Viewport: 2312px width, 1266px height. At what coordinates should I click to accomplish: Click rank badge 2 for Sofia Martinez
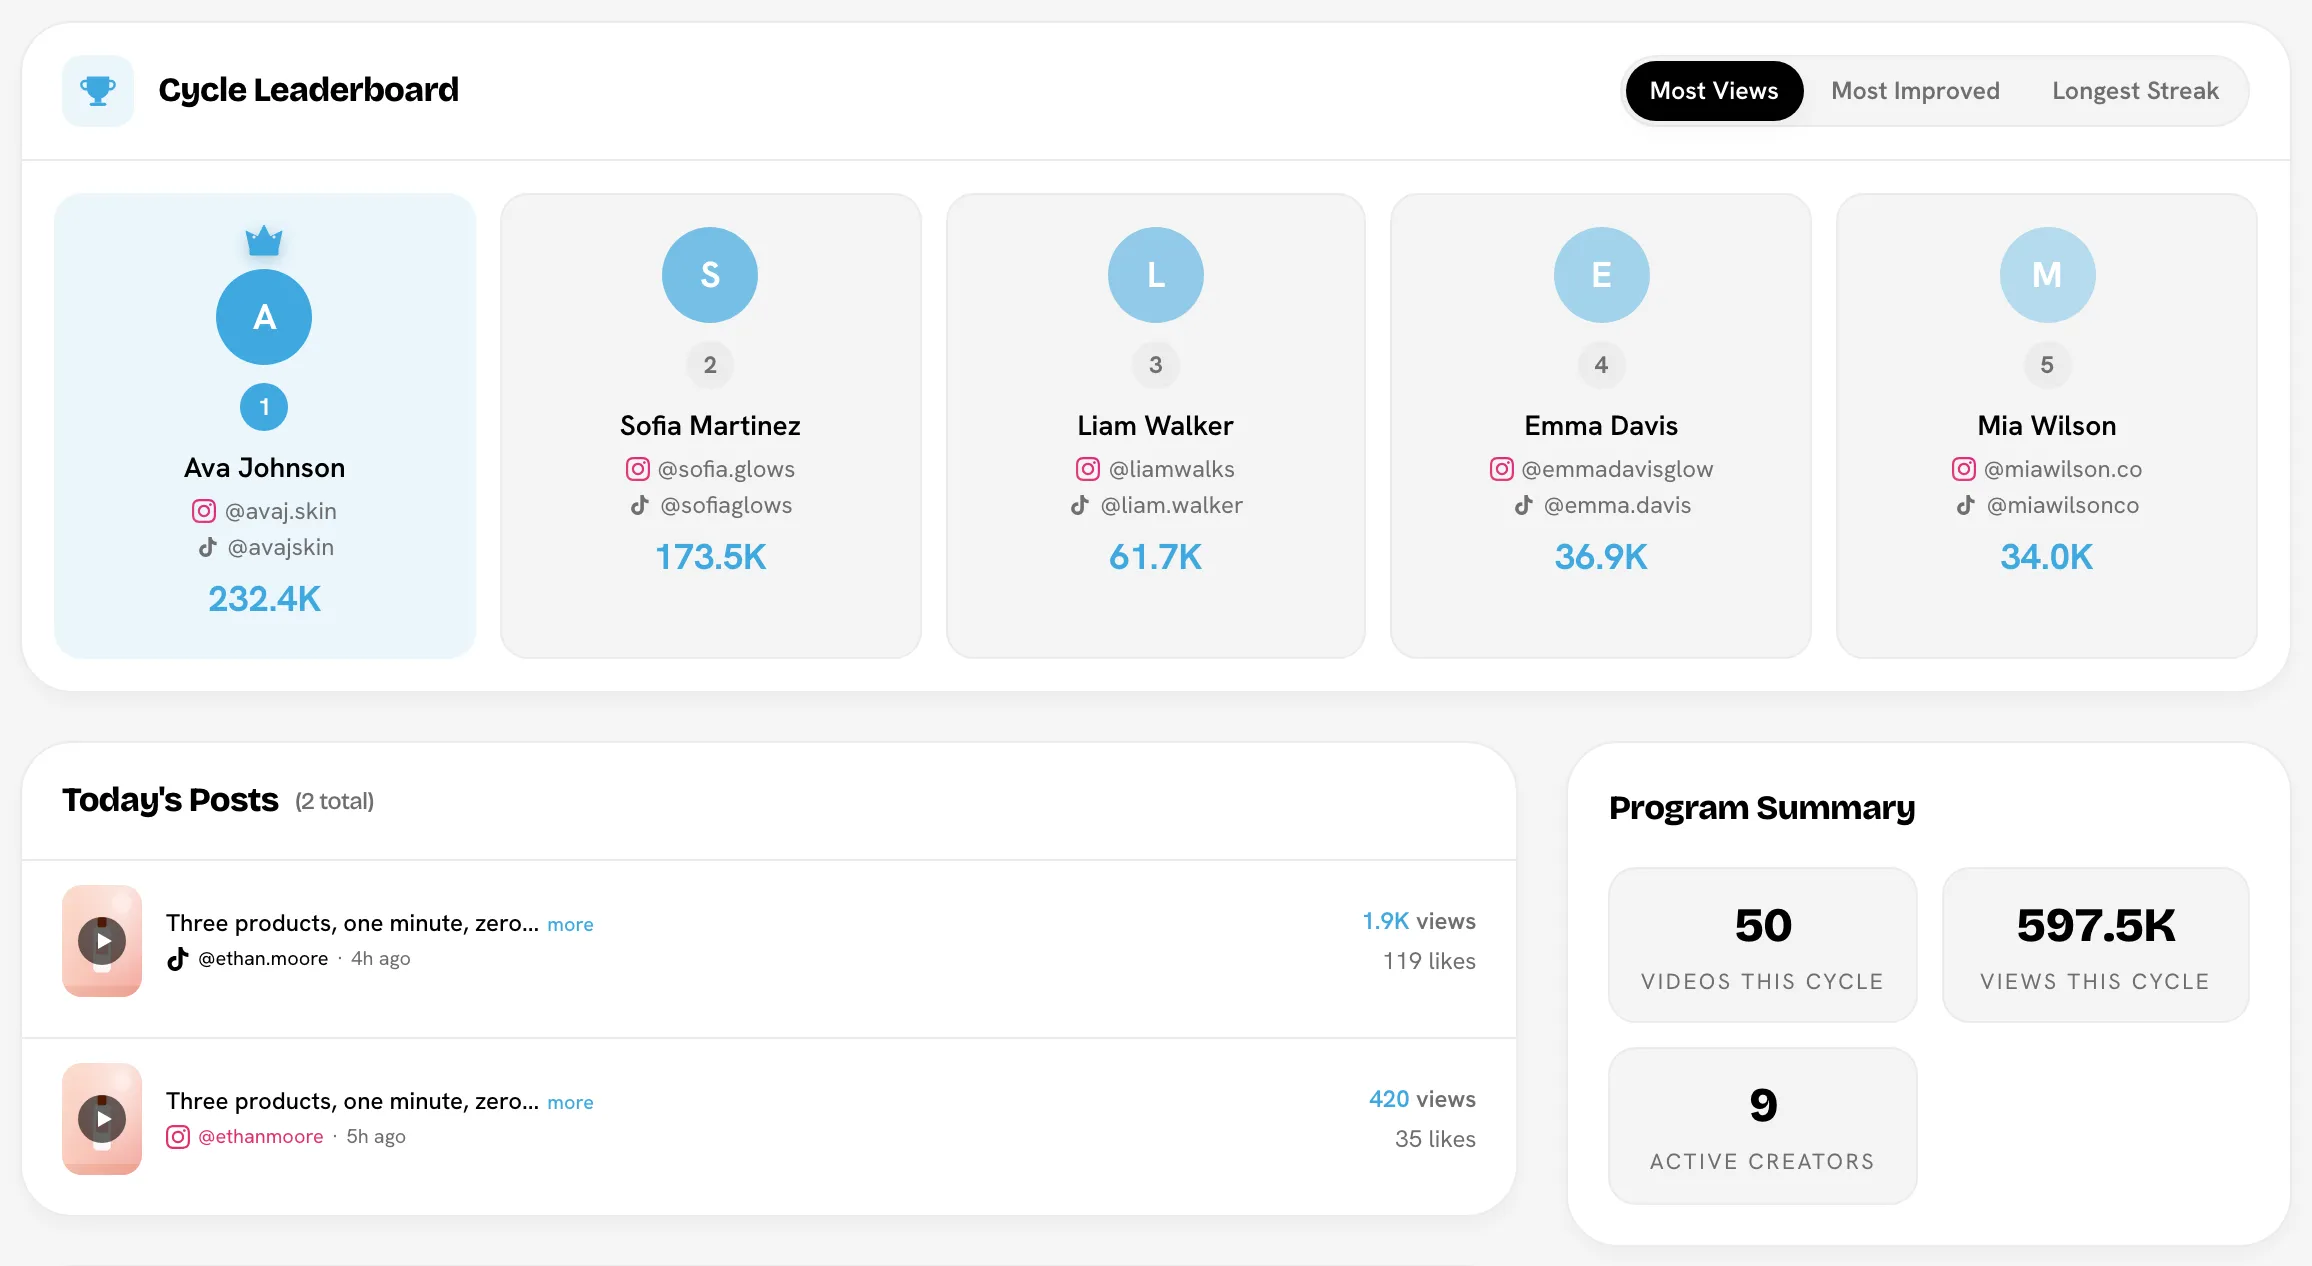(710, 365)
